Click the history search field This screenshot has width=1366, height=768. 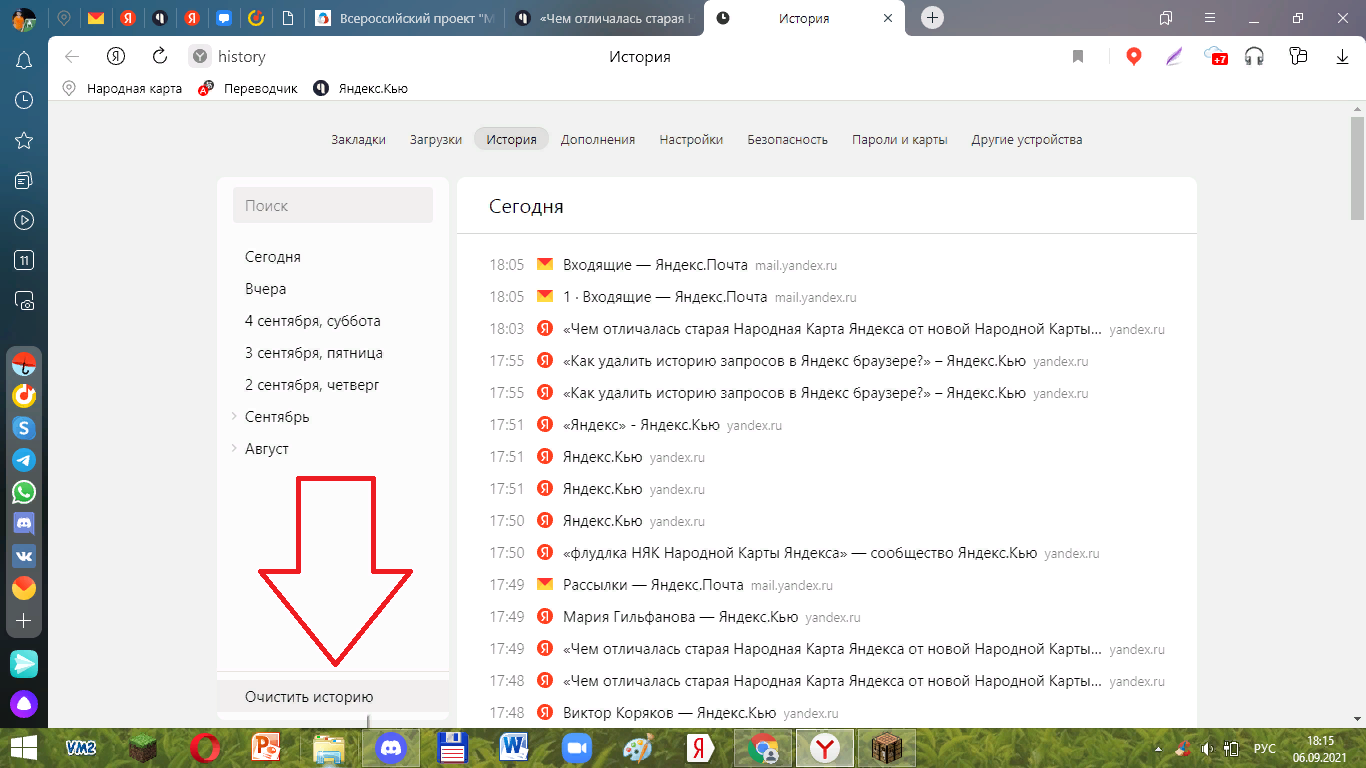tap(333, 205)
